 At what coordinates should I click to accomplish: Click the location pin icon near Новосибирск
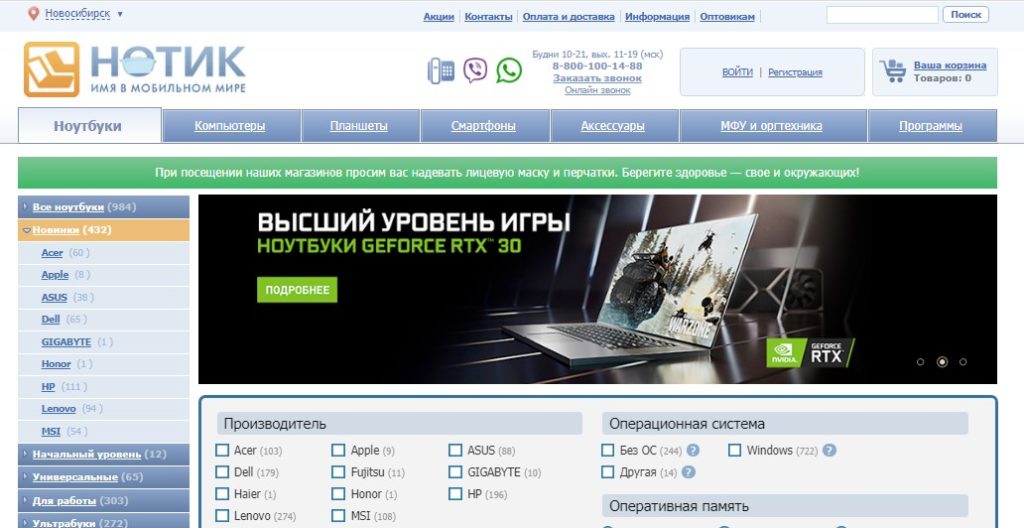click(34, 14)
